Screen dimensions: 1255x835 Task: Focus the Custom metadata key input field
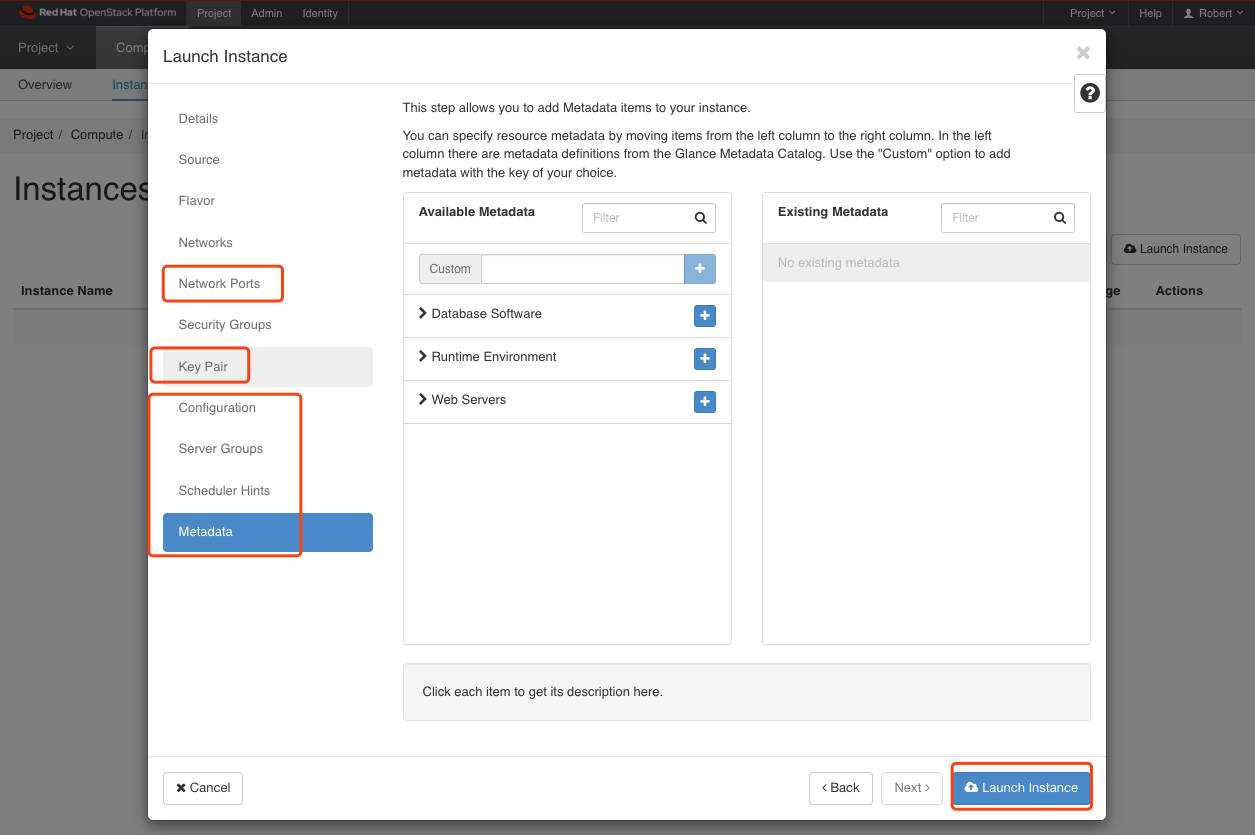tap(582, 269)
